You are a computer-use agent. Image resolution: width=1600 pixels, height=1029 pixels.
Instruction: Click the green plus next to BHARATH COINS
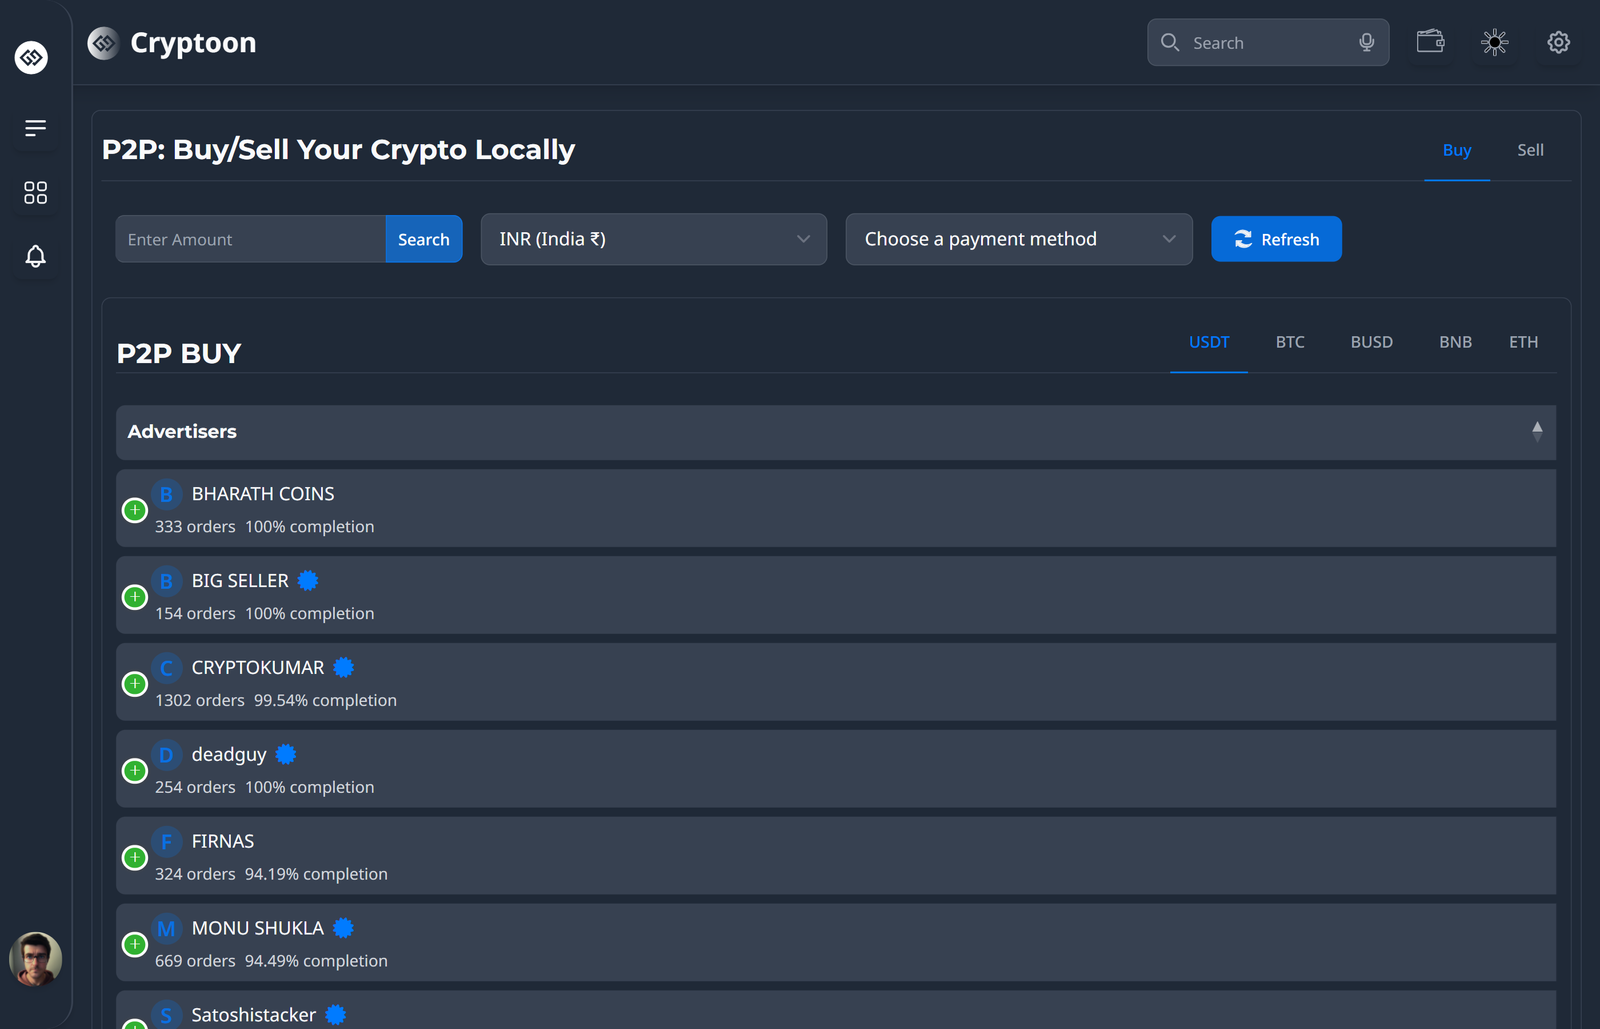134,509
